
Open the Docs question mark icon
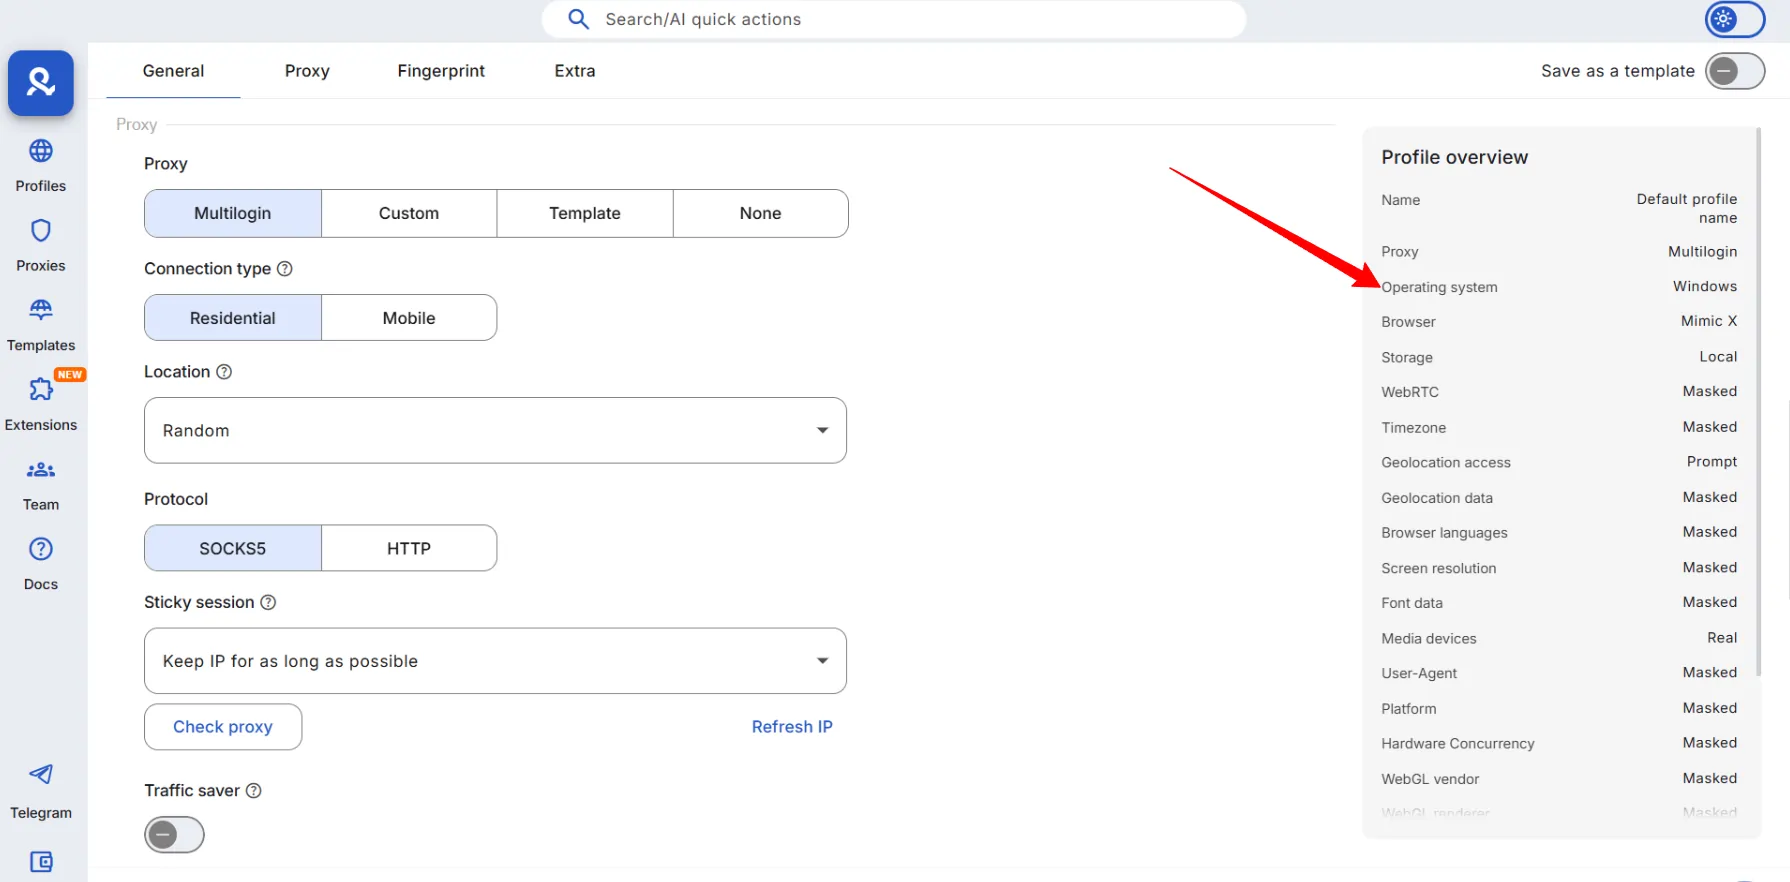click(41, 549)
